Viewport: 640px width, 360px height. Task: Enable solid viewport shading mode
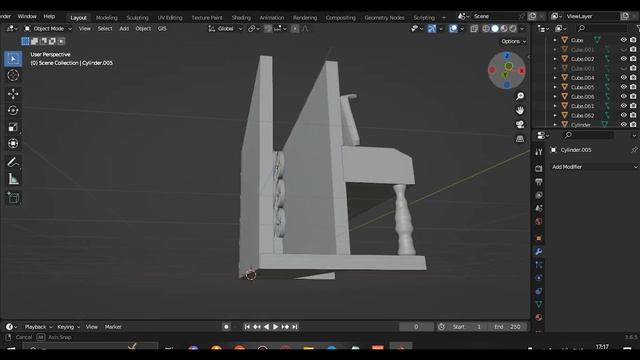point(495,29)
